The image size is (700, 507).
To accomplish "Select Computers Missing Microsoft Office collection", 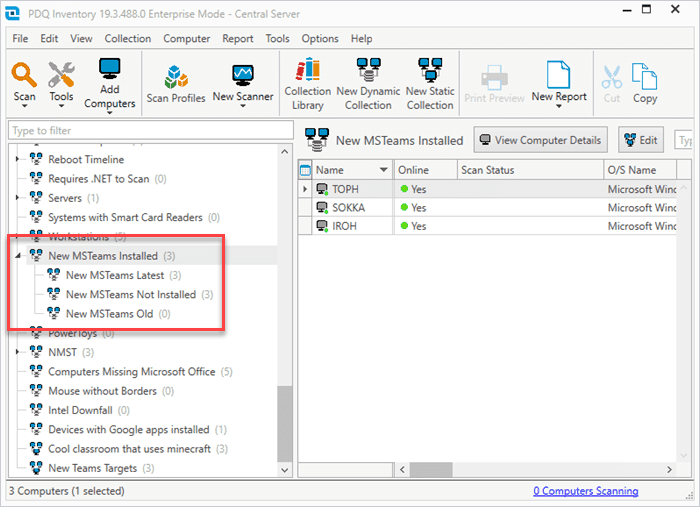I will tap(132, 371).
